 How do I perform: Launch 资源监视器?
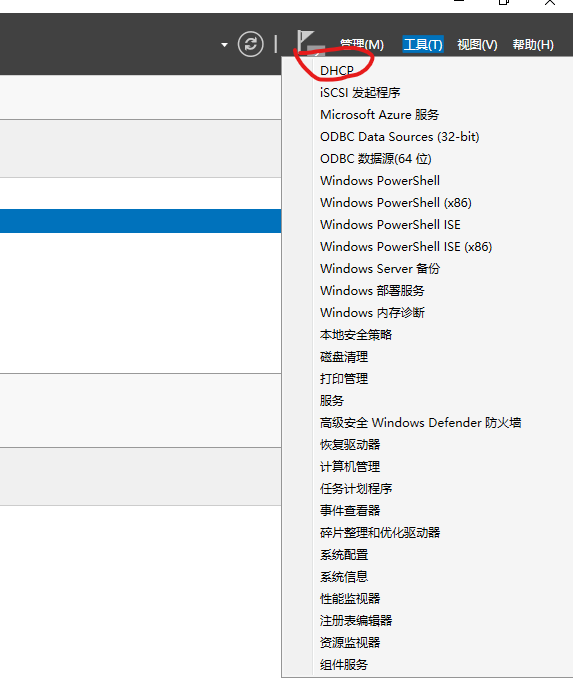(x=350, y=642)
